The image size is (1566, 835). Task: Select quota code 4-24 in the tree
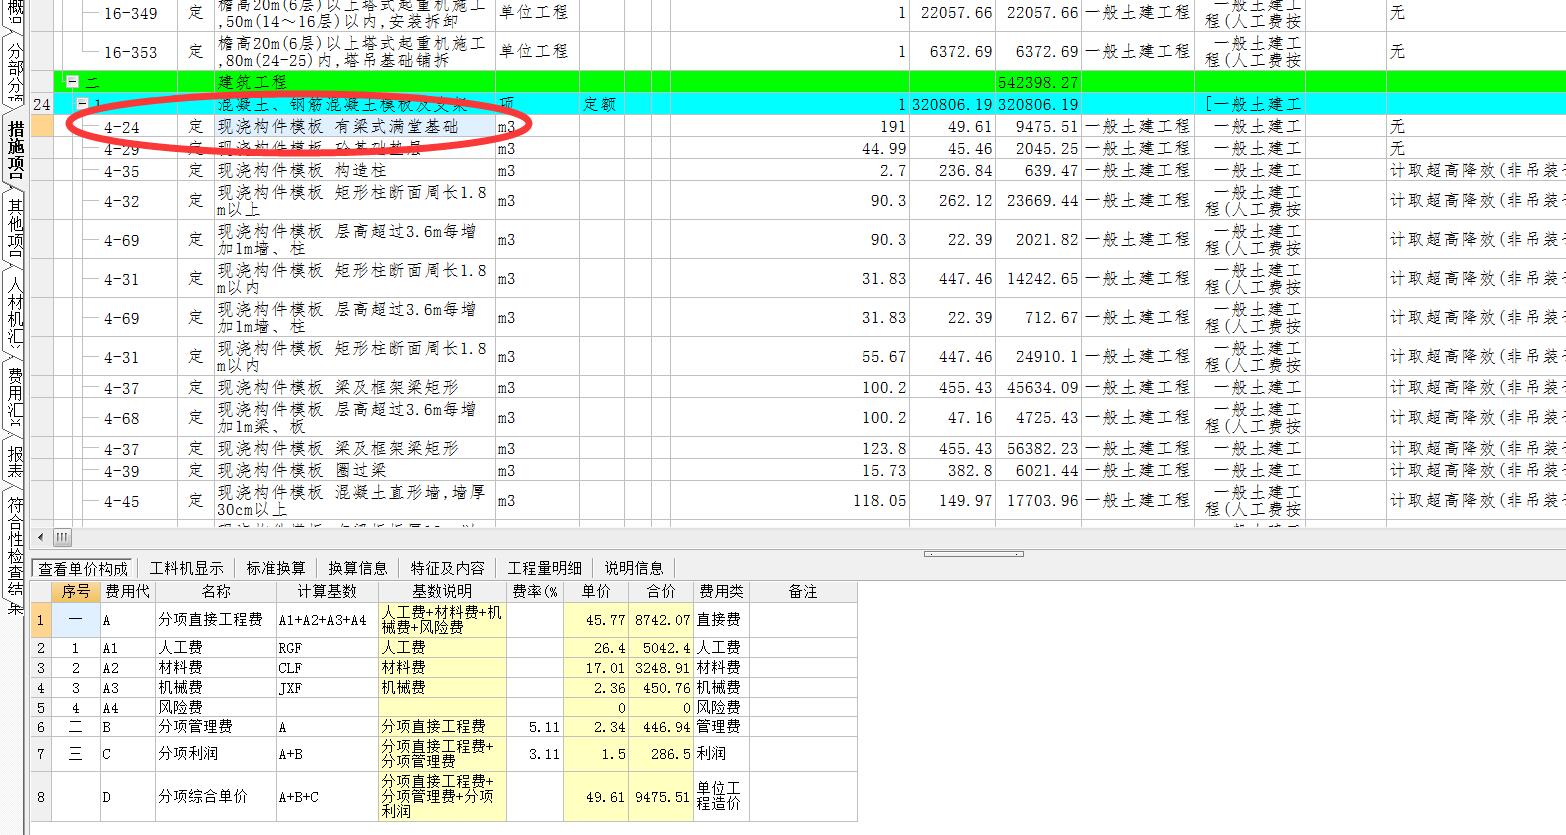point(122,127)
